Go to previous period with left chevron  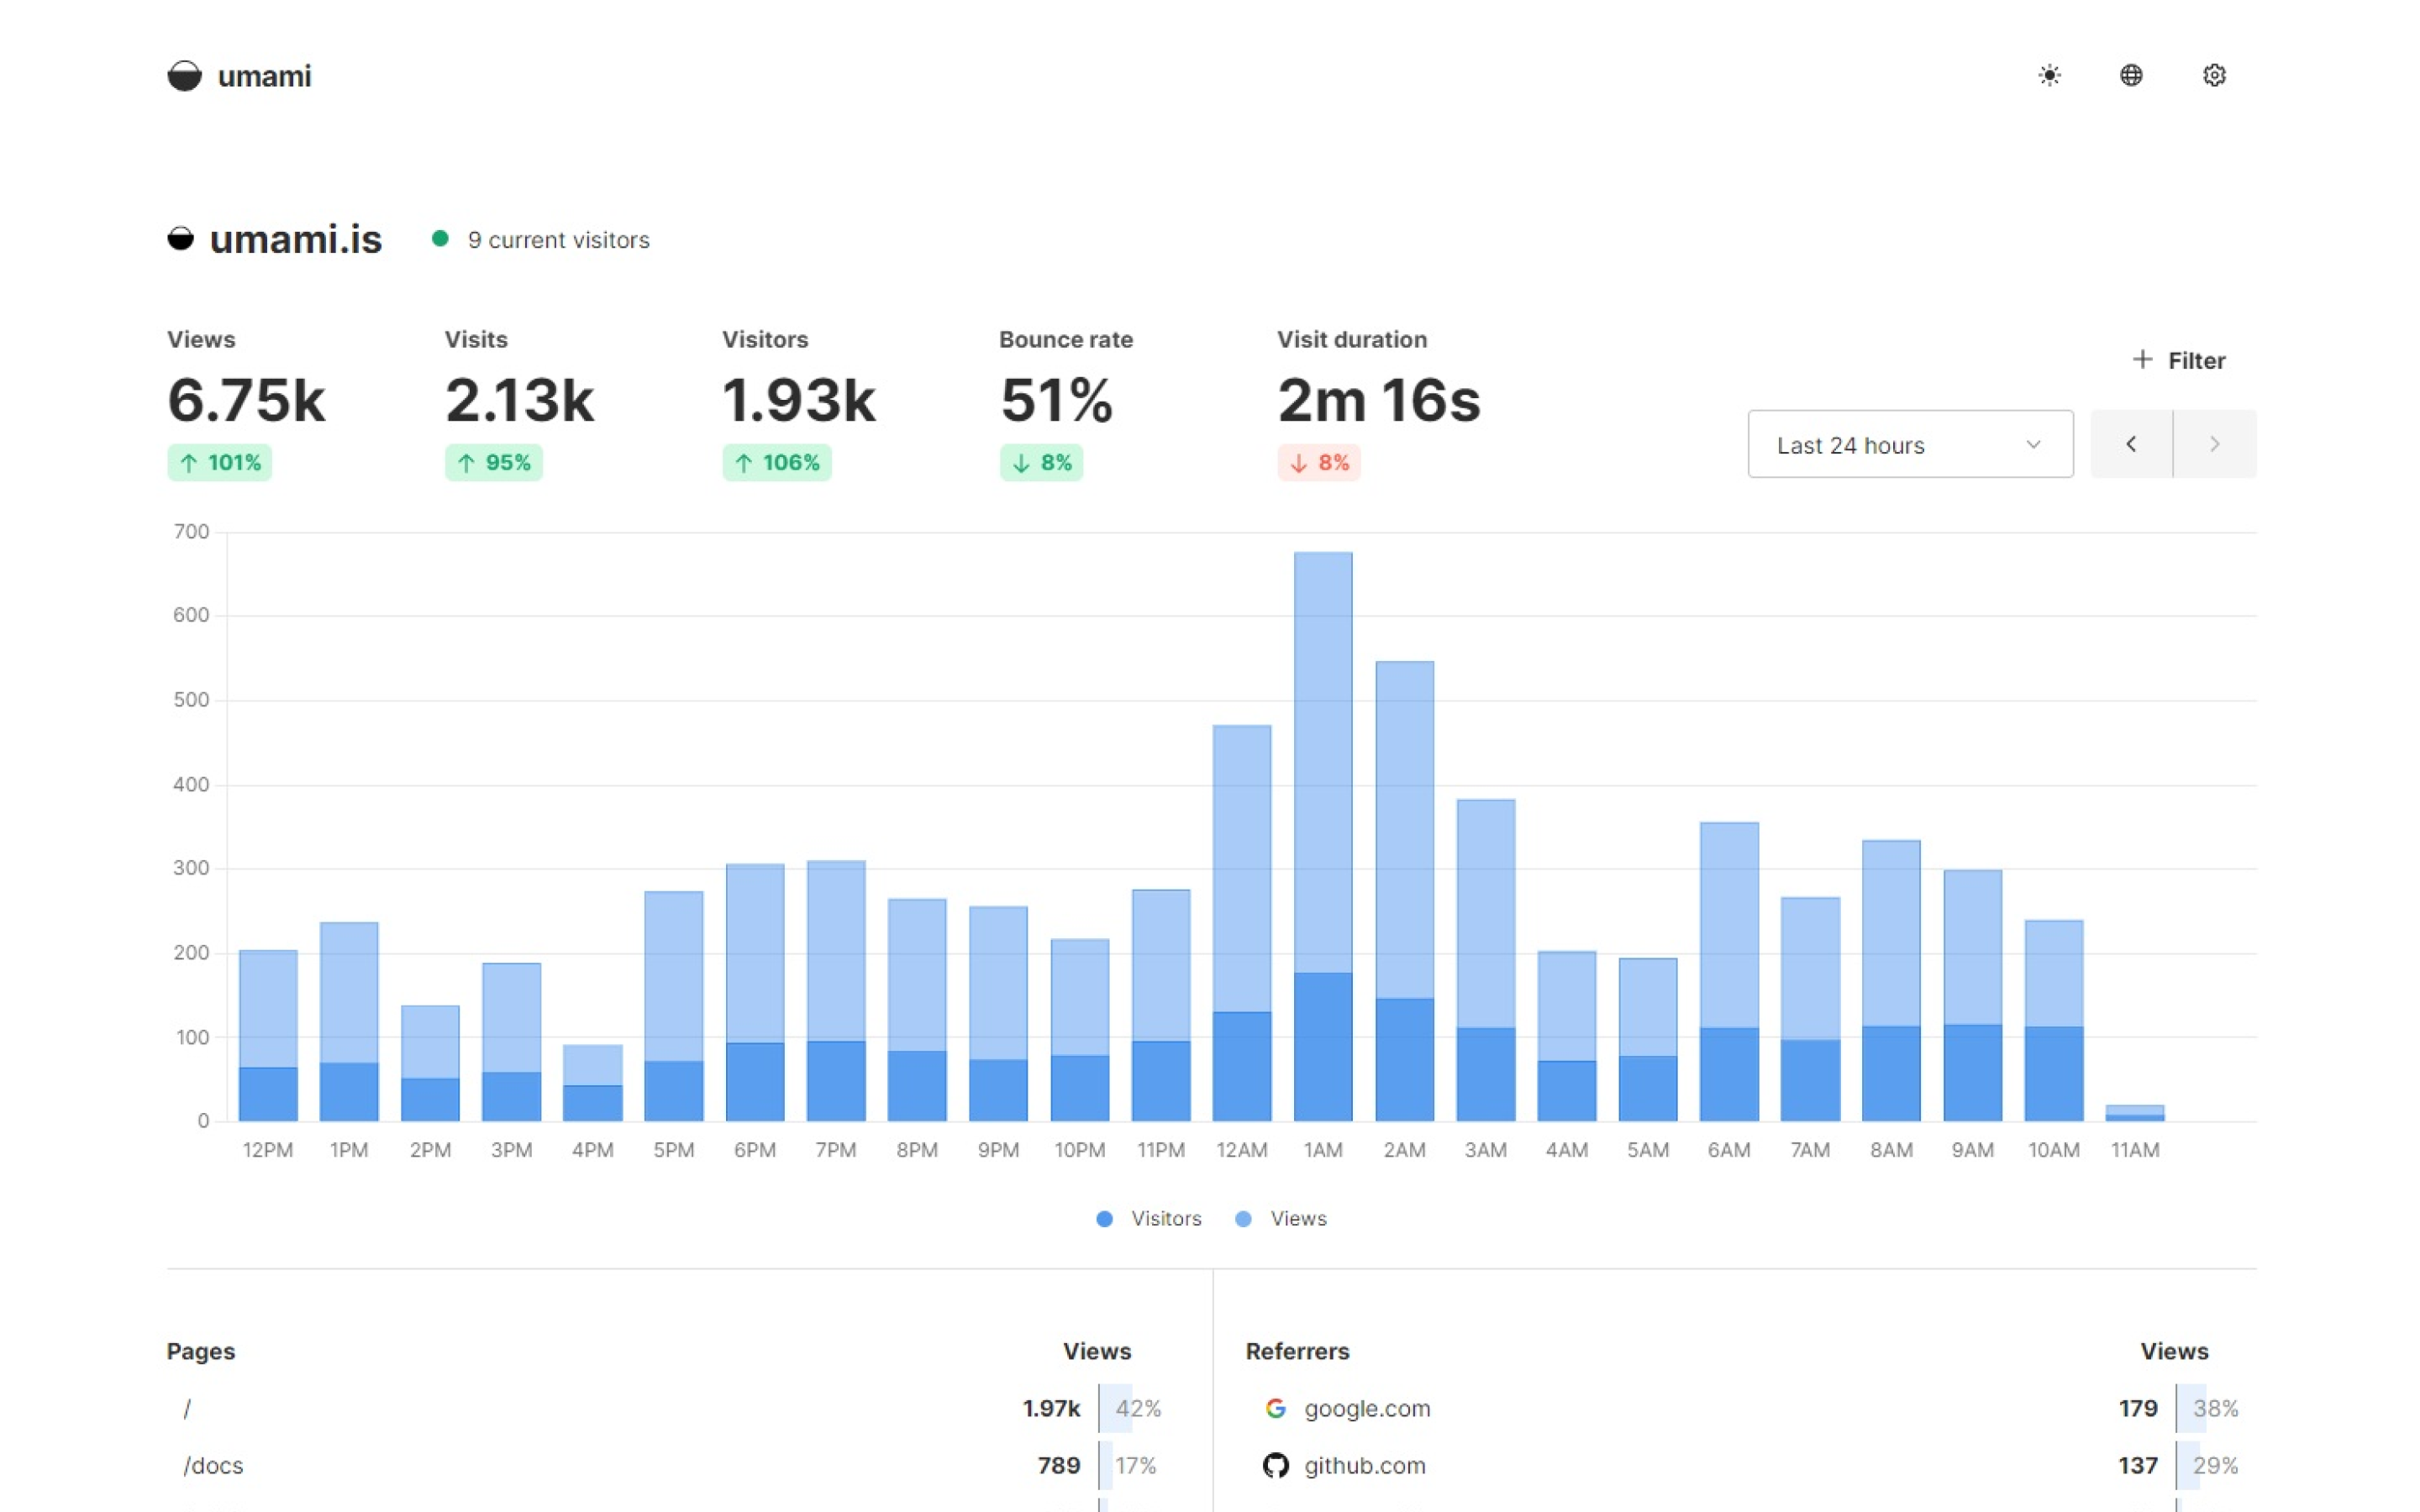click(2131, 444)
